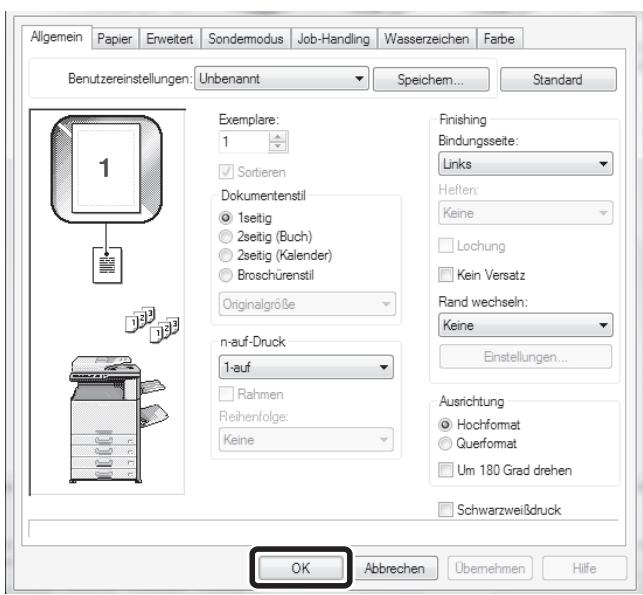Switch to the Papier tab
Viewport: 643px width, 595px height.
(x=115, y=39)
